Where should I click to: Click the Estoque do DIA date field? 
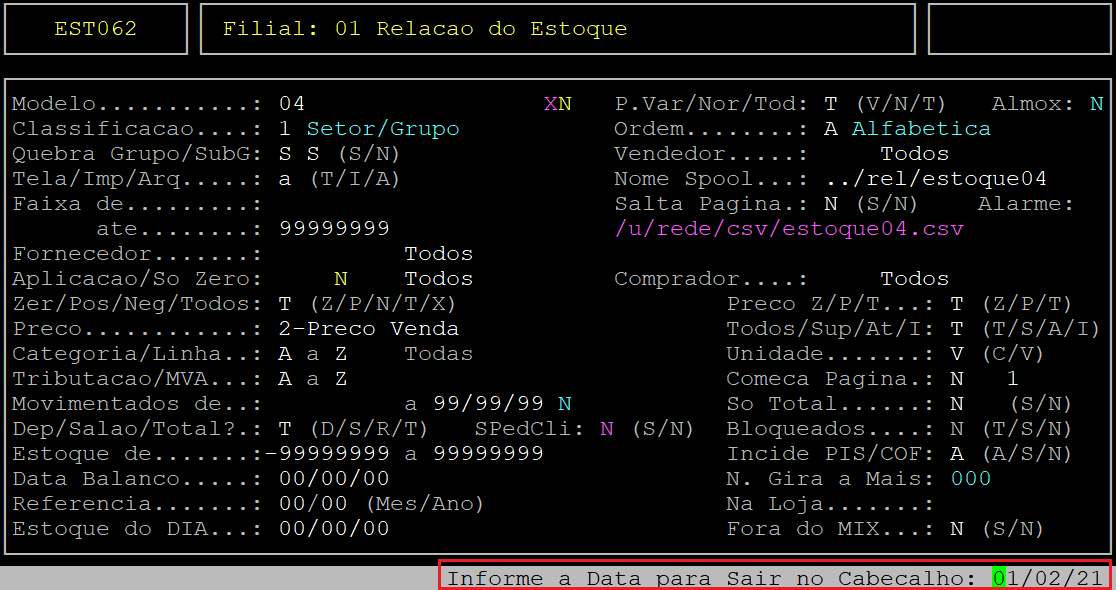coord(334,529)
